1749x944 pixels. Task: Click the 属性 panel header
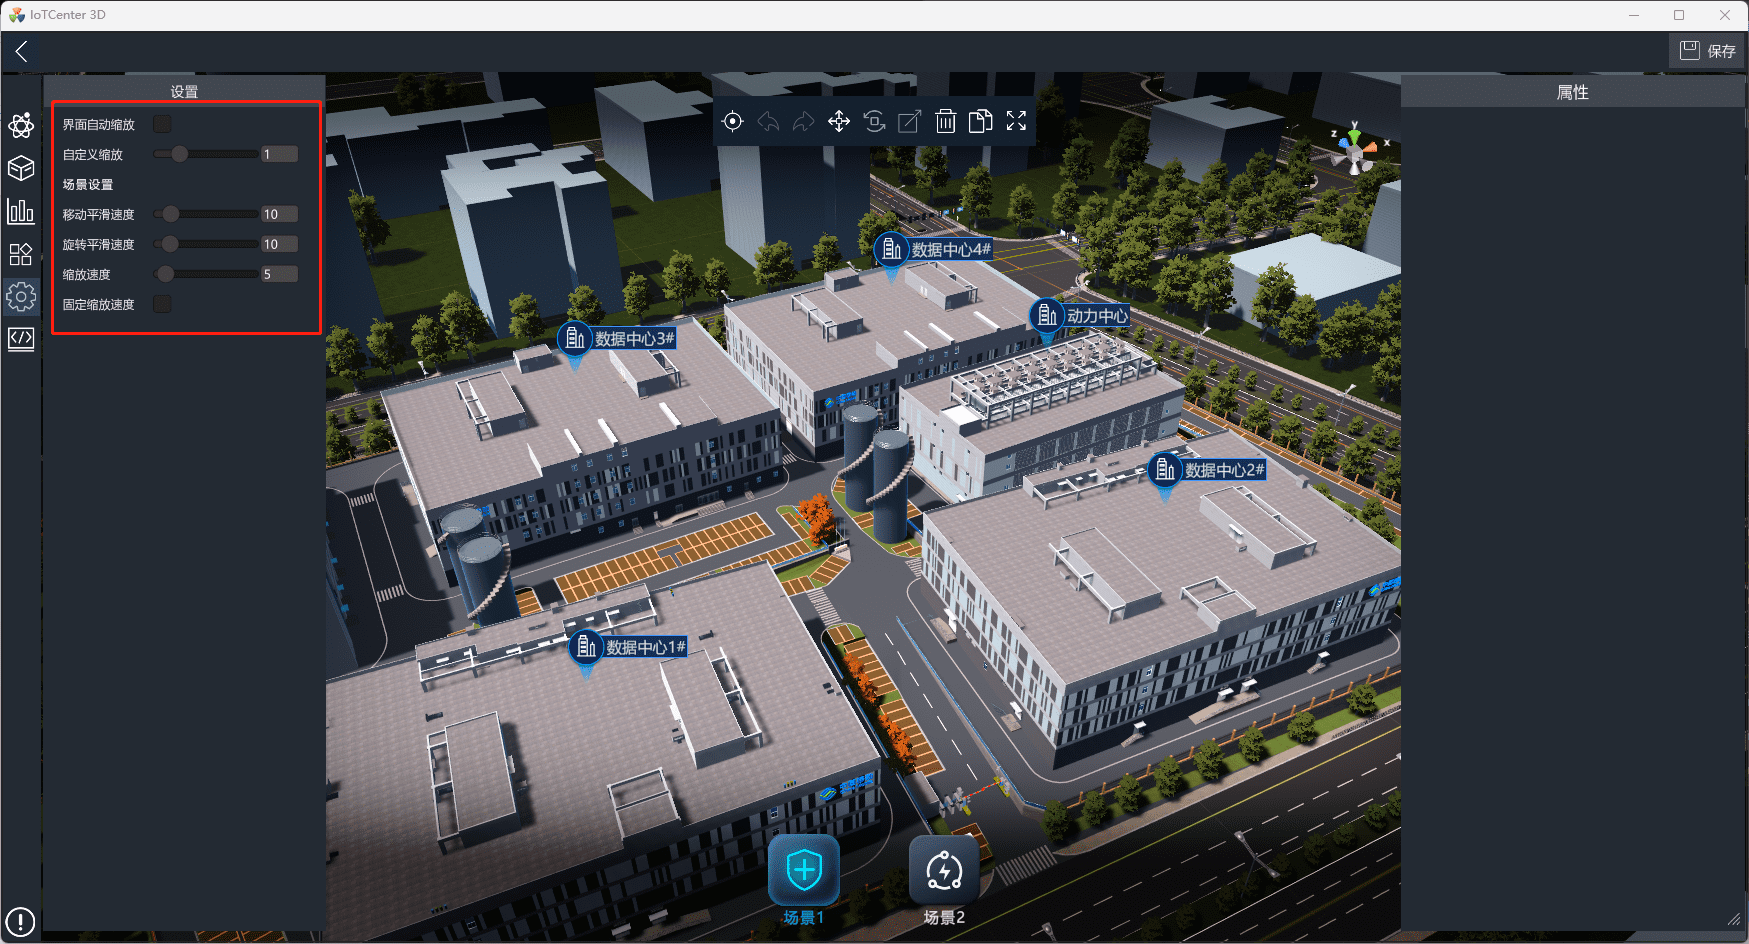tap(1573, 92)
